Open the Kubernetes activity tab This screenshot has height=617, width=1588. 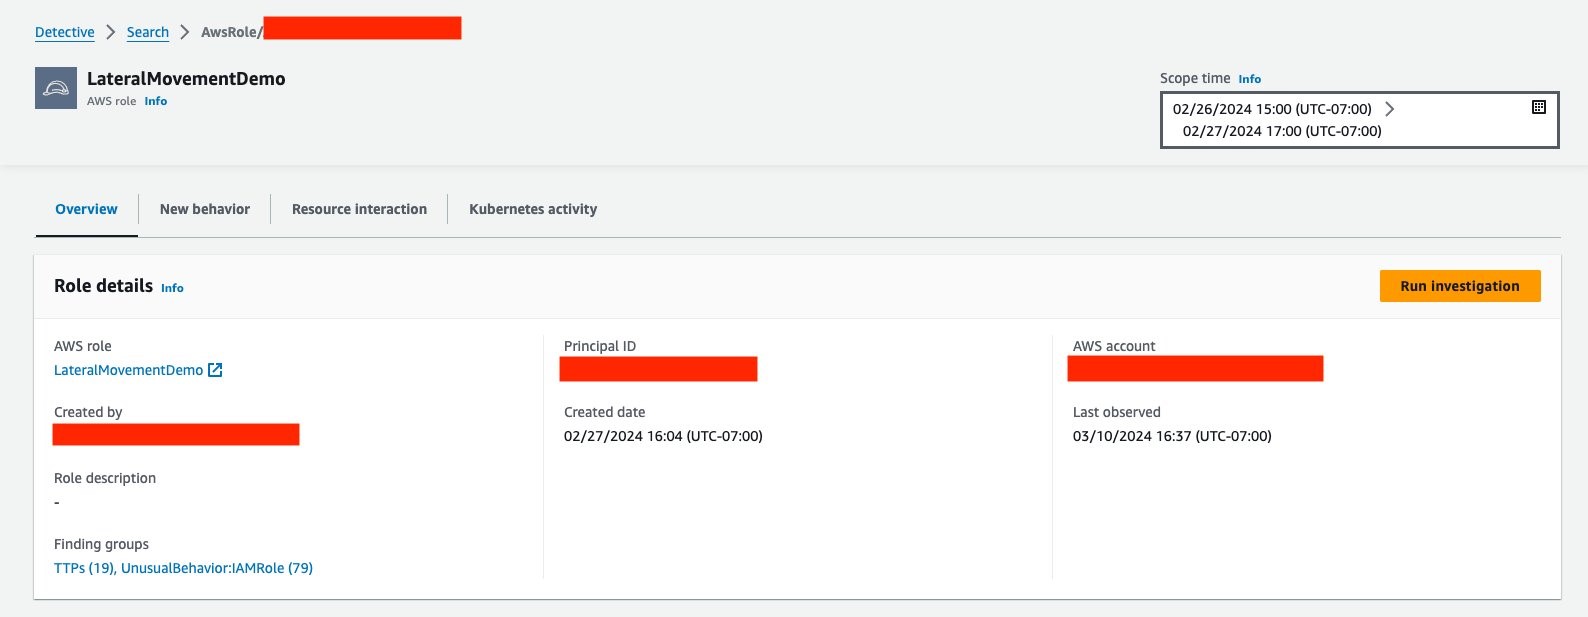tap(533, 209)
